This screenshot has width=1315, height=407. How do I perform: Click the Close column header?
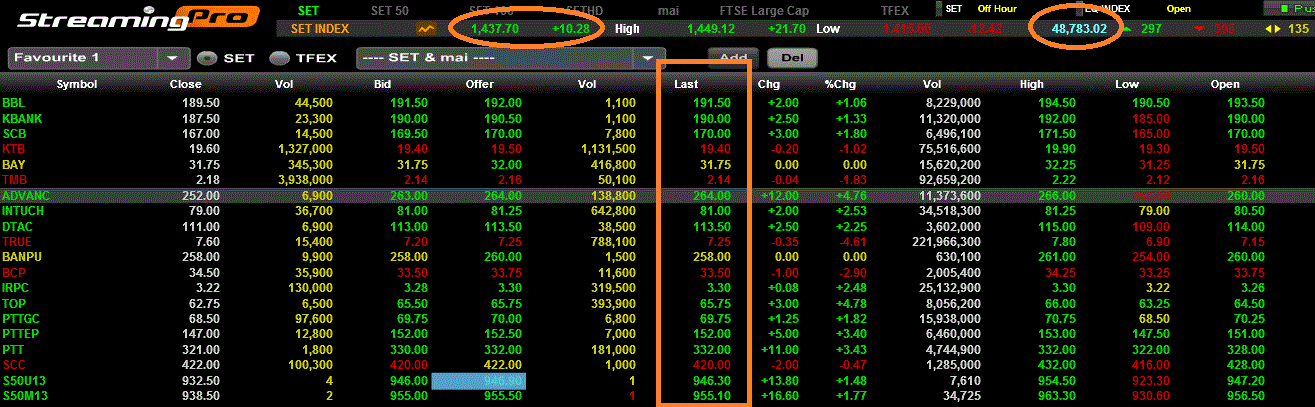click(x=185, y=84)
